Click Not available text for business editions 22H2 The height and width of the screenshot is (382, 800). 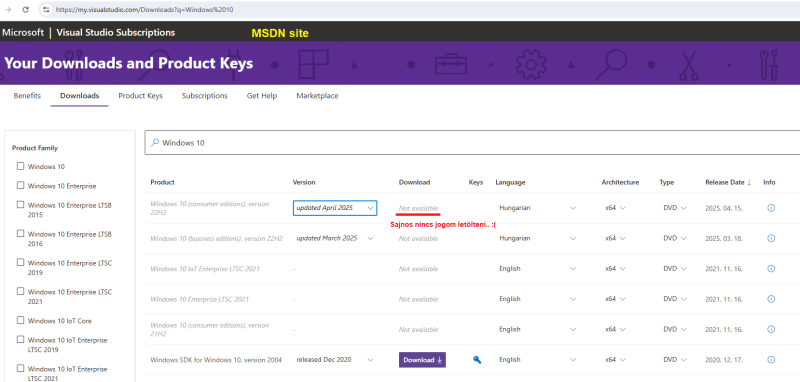pyautogui.click(x=418, y=238)
